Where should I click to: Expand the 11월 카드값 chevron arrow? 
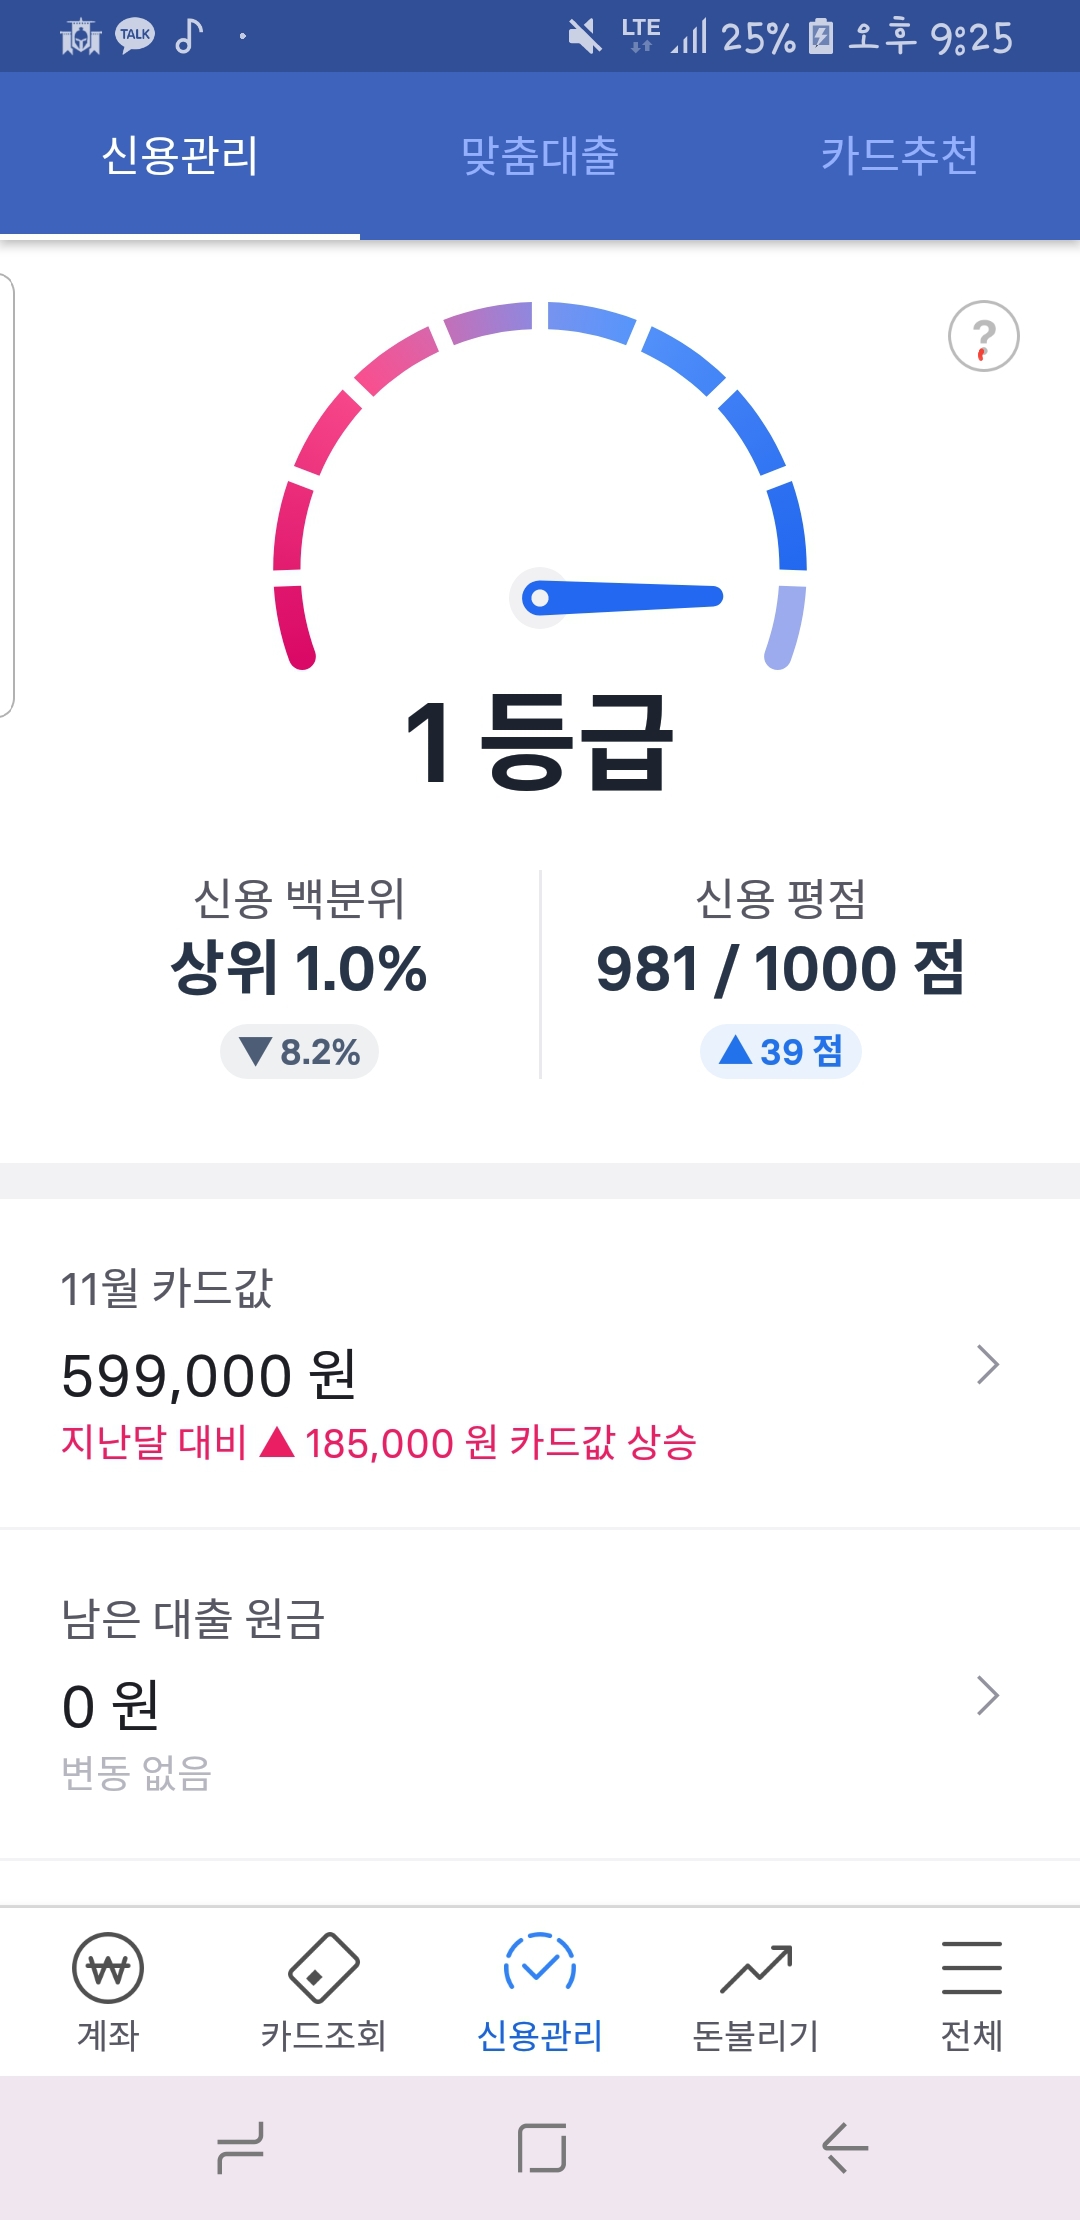pyautogui.click(x=987, y=1365)
